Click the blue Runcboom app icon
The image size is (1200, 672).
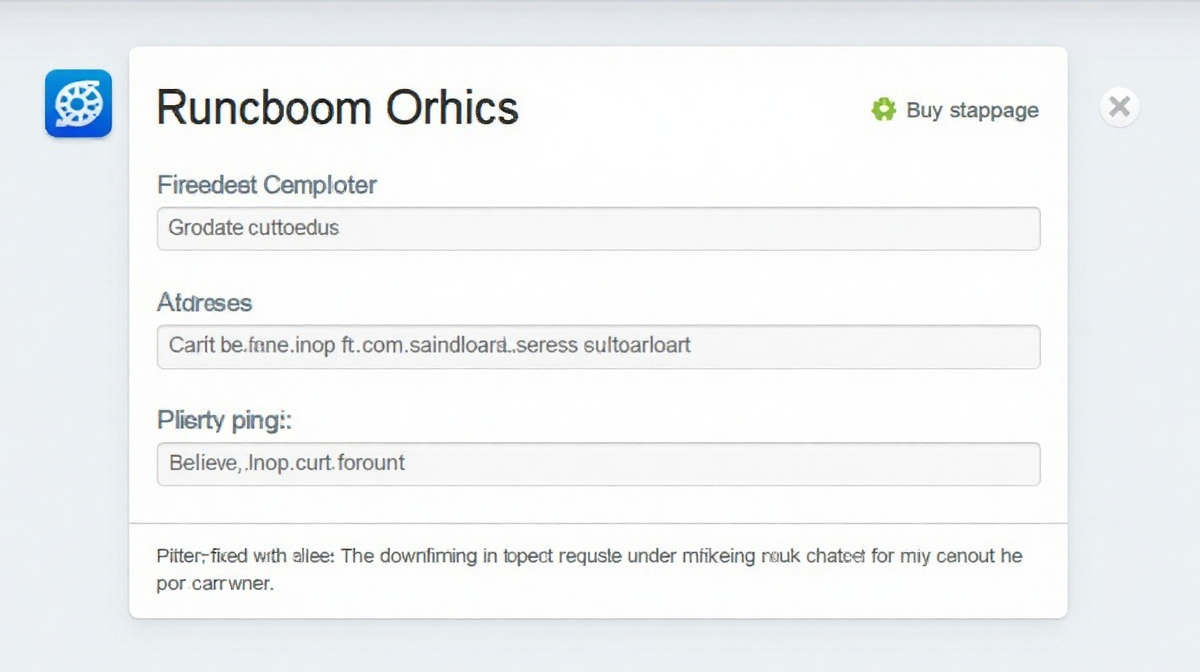coord(78,103)
